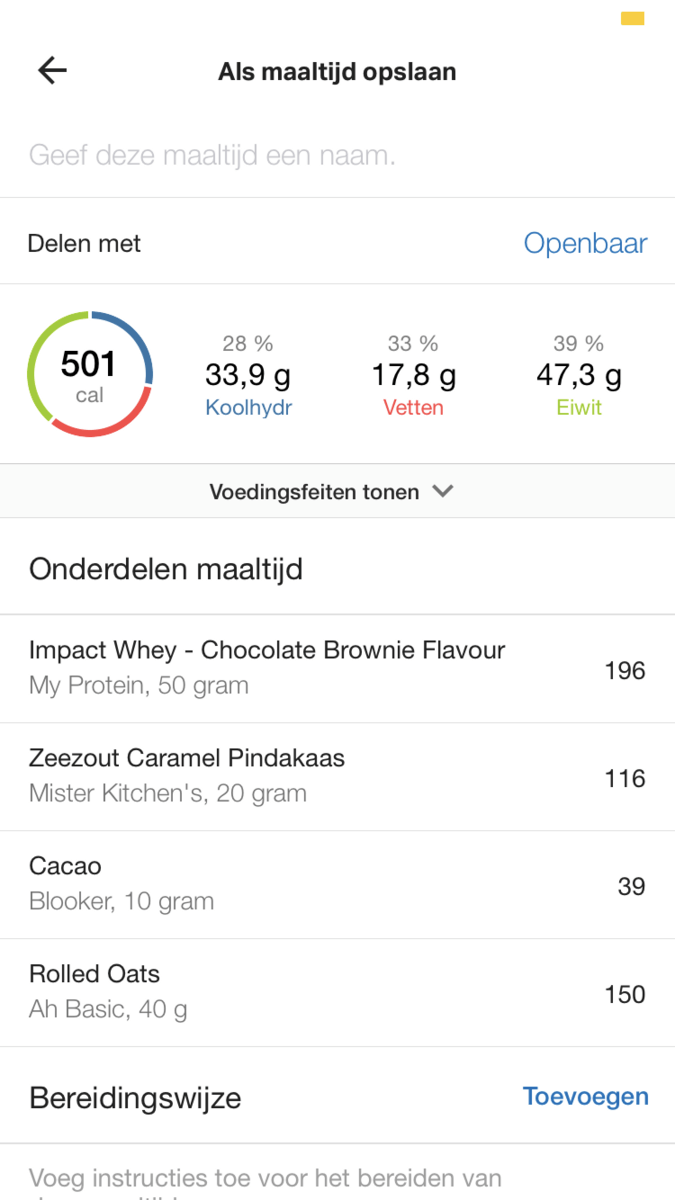Viewport: 675px width, 1200px height.
Task: Tap the Koolhydr carbs value
Action: click(248, 376)
